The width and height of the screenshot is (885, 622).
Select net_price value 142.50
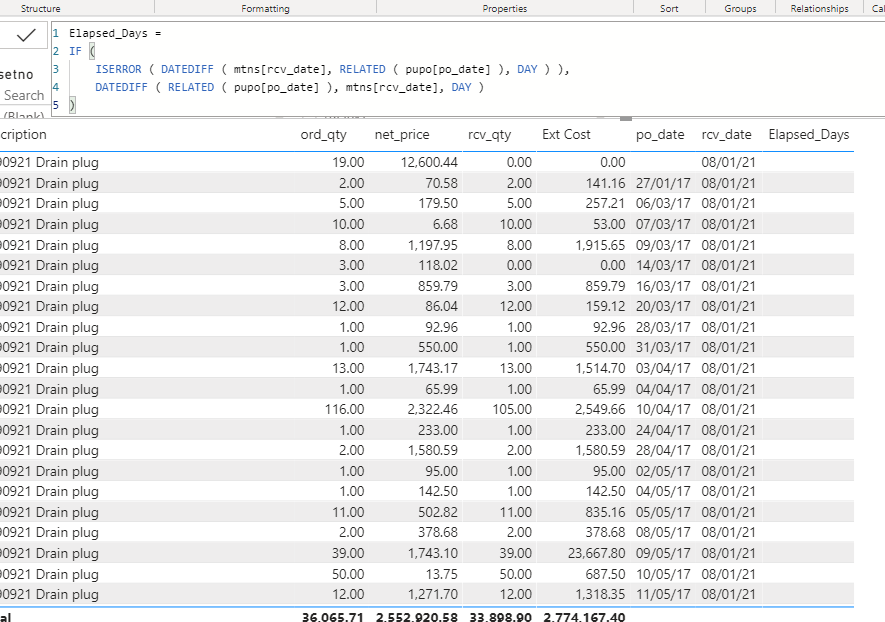437,491
